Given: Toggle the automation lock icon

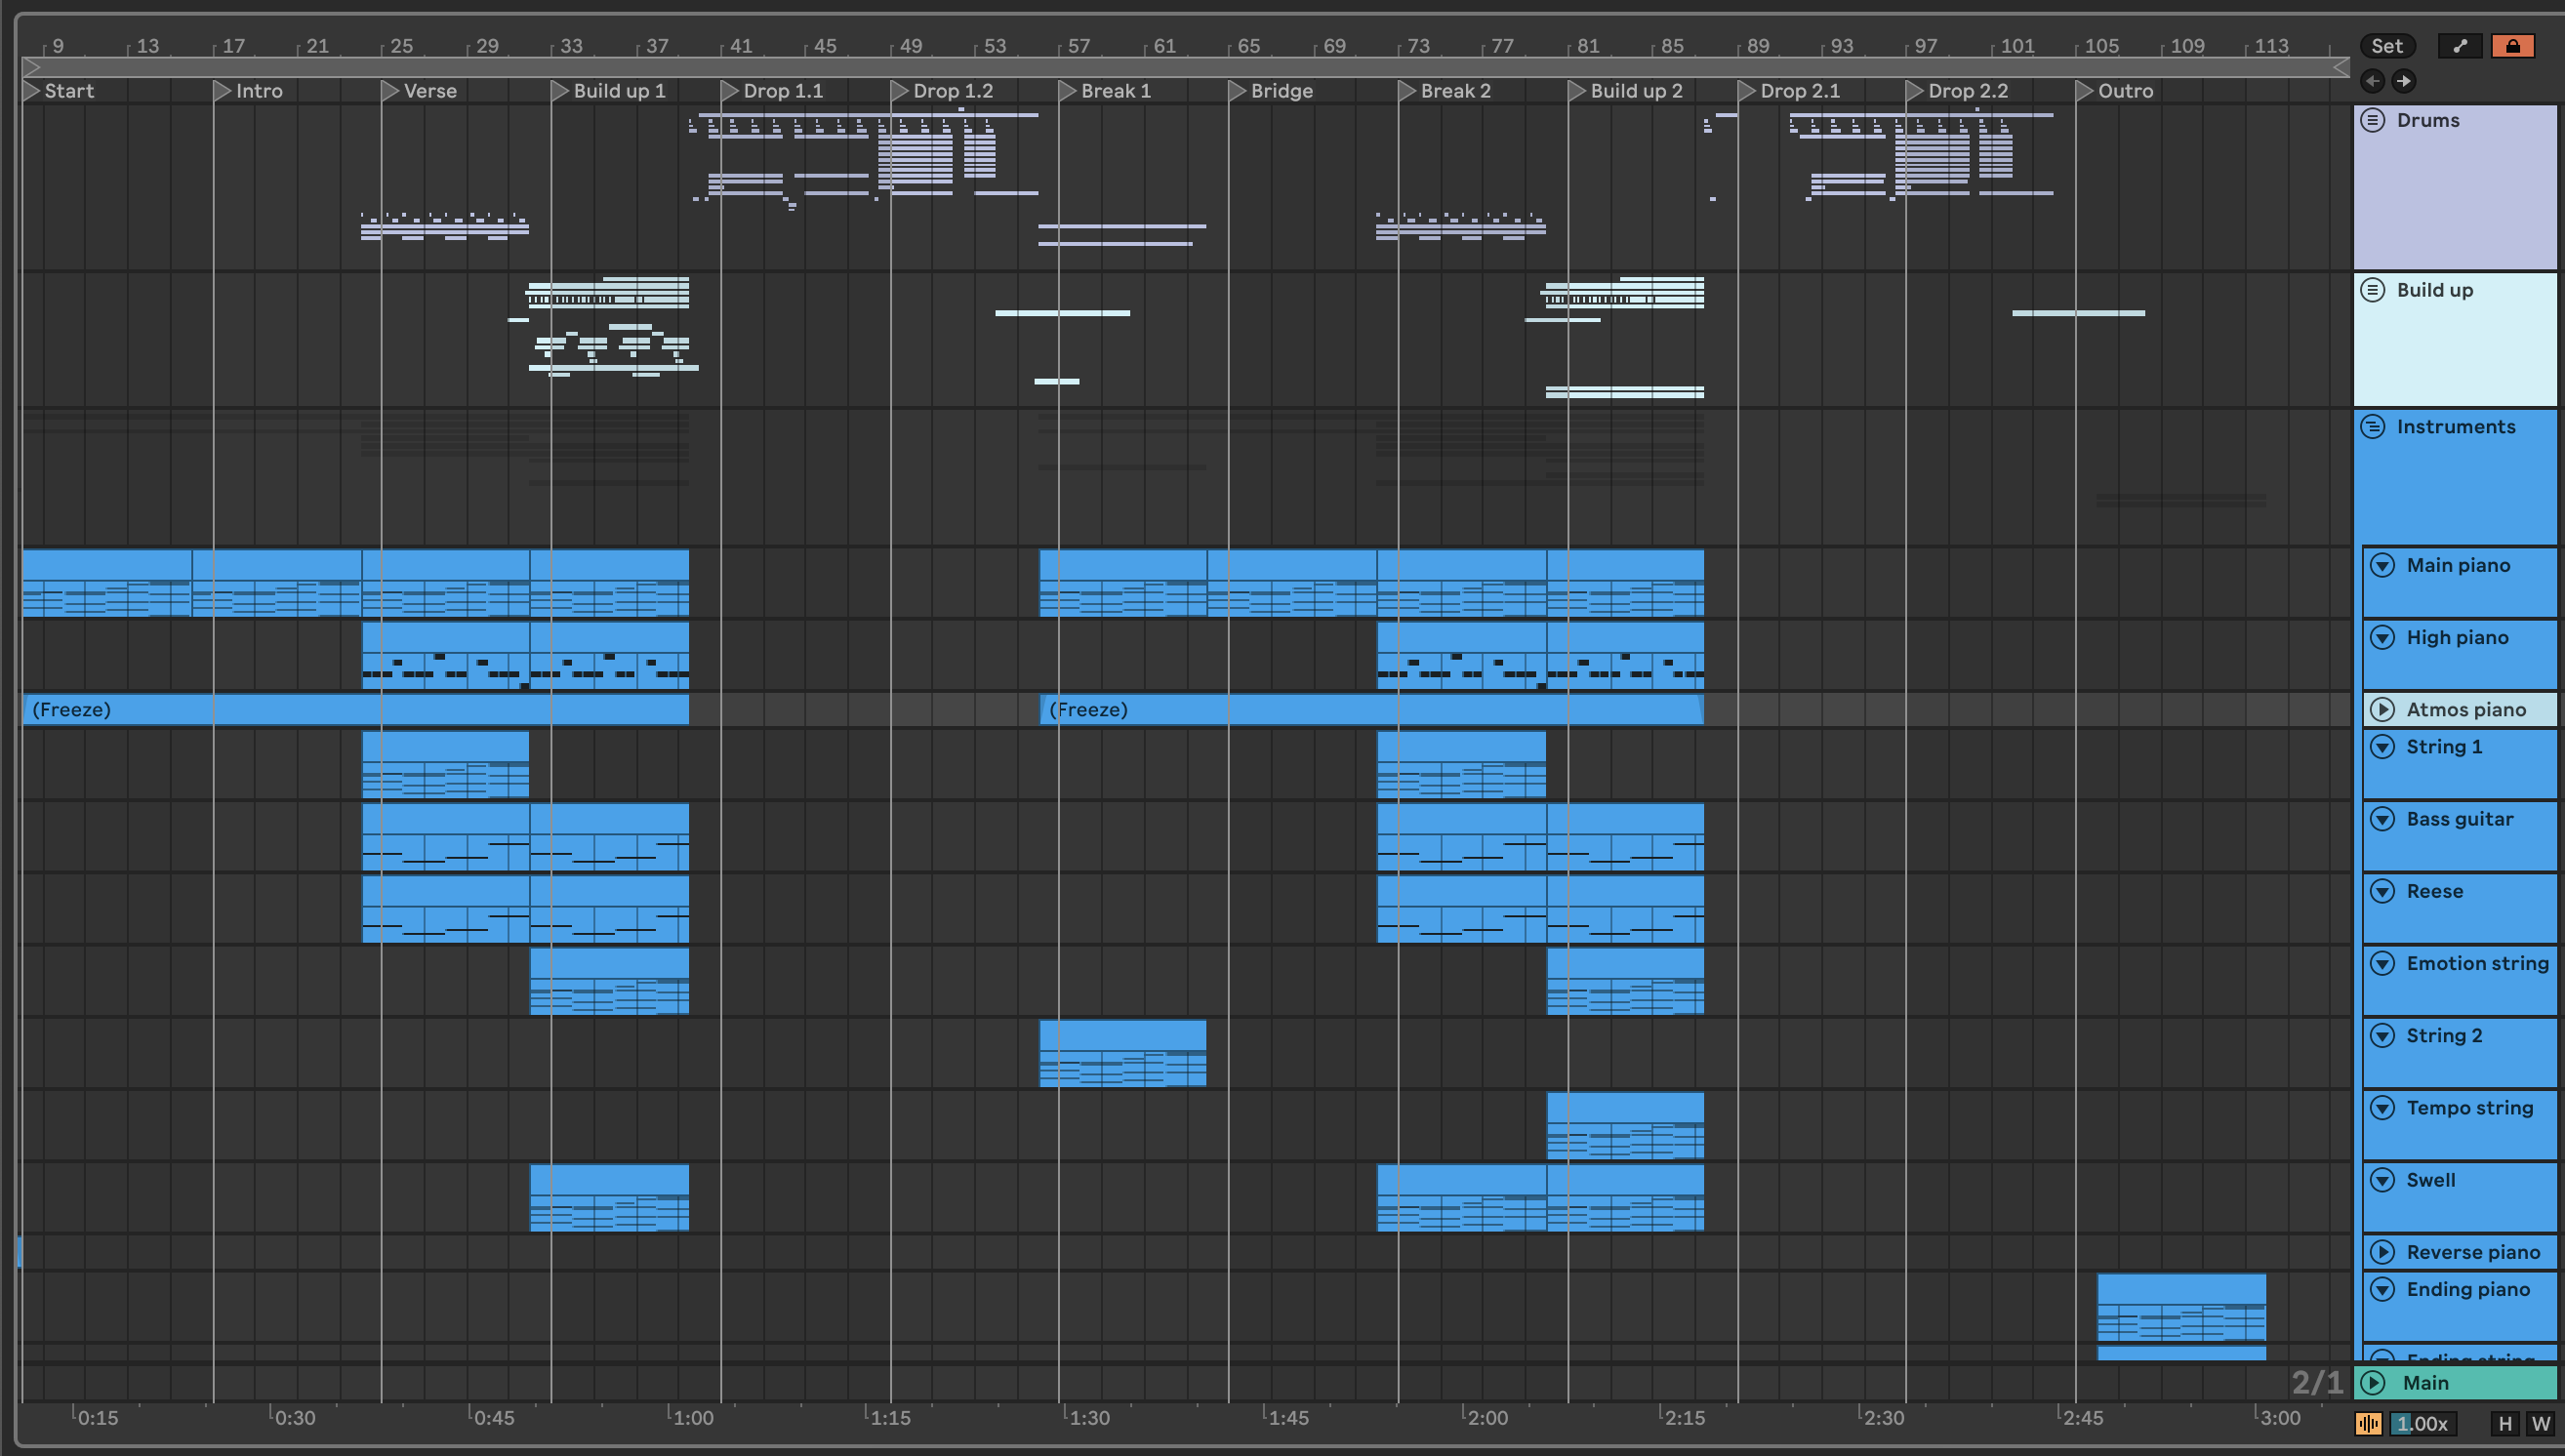Looking at the screenshot, I should (2512, 46).
